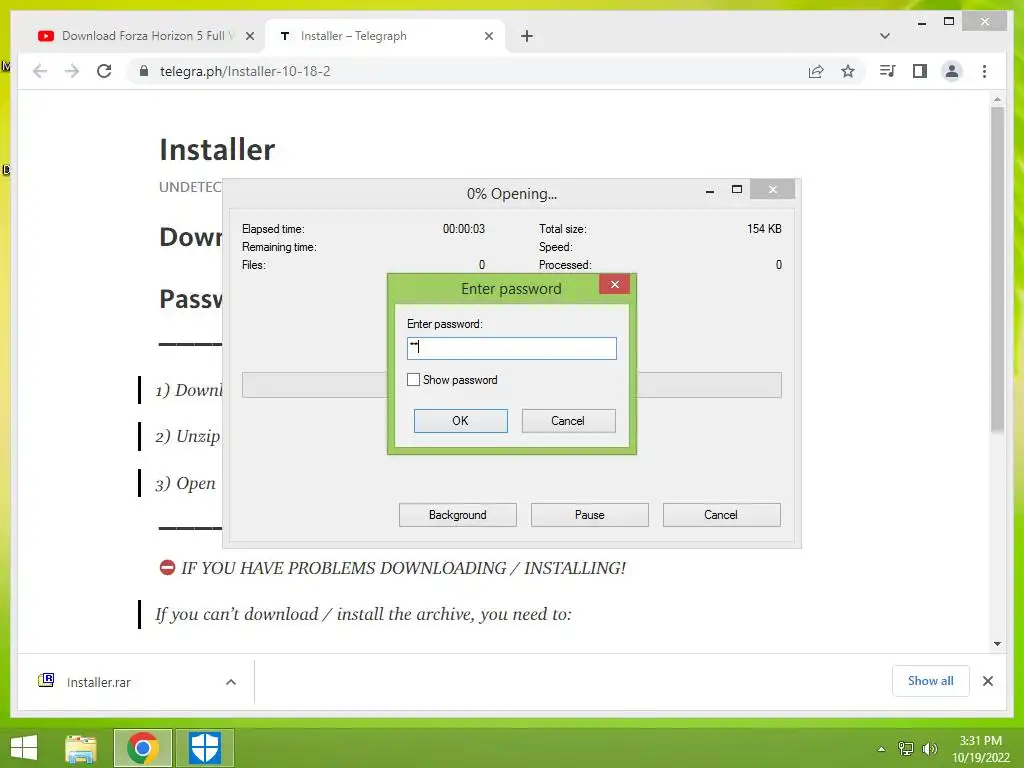Screen dimensions: 1024x768
Task: Open the media control icon
Action: pos(887,71)
